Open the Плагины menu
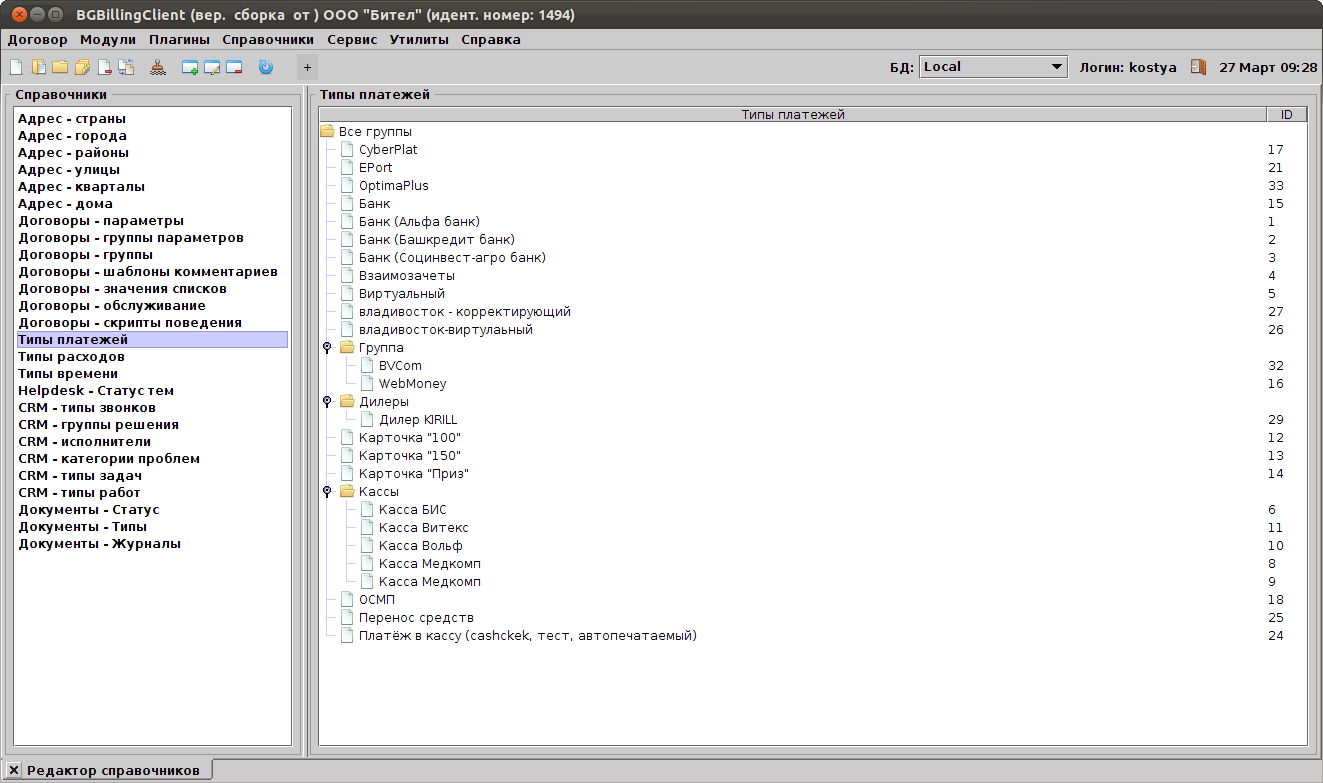The image size is (1323, 783). point(179,40)
